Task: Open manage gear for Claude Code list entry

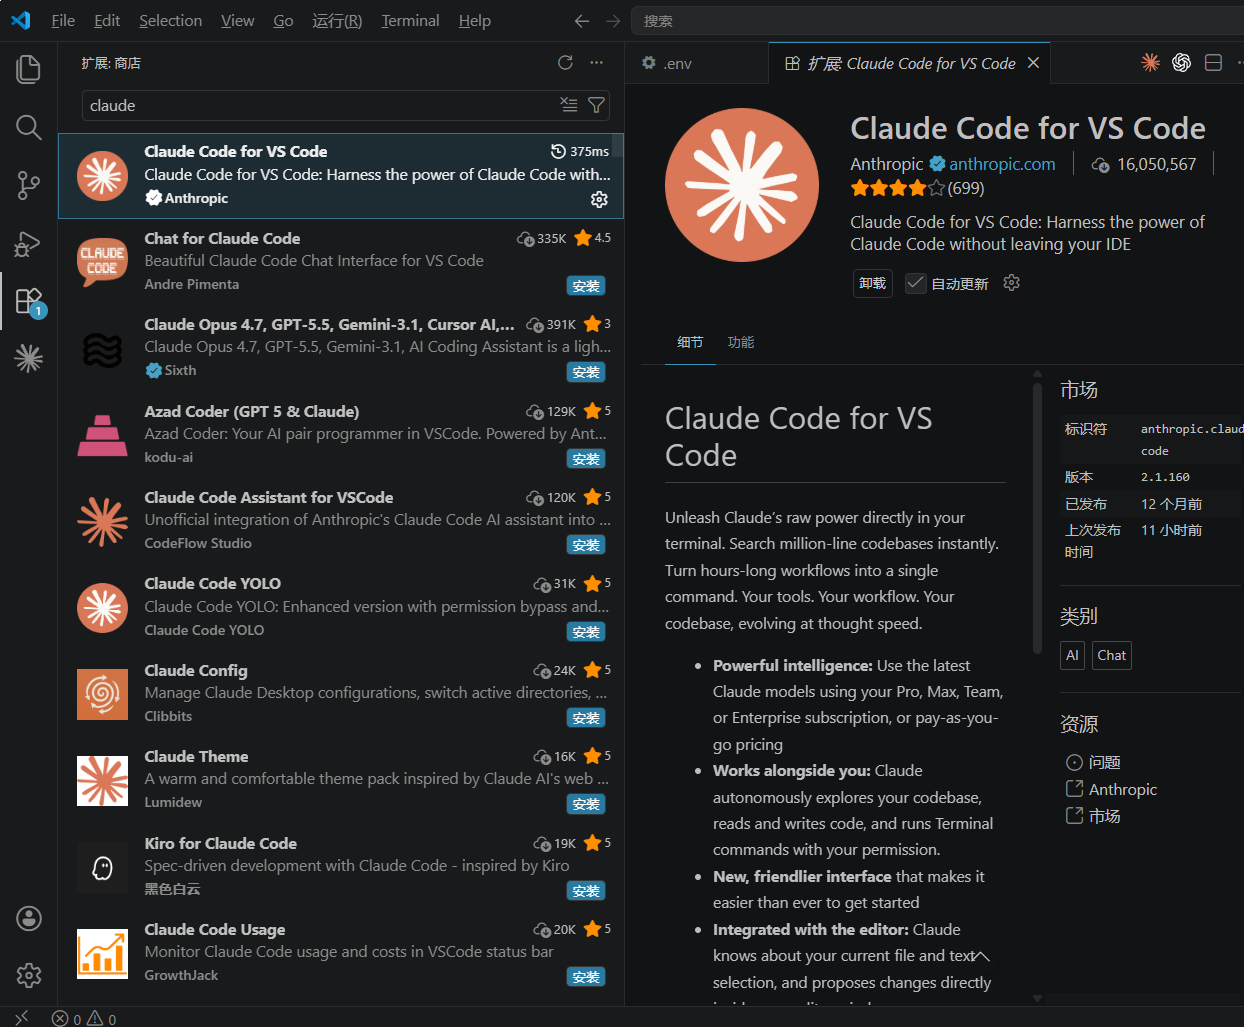Action: 599,199
